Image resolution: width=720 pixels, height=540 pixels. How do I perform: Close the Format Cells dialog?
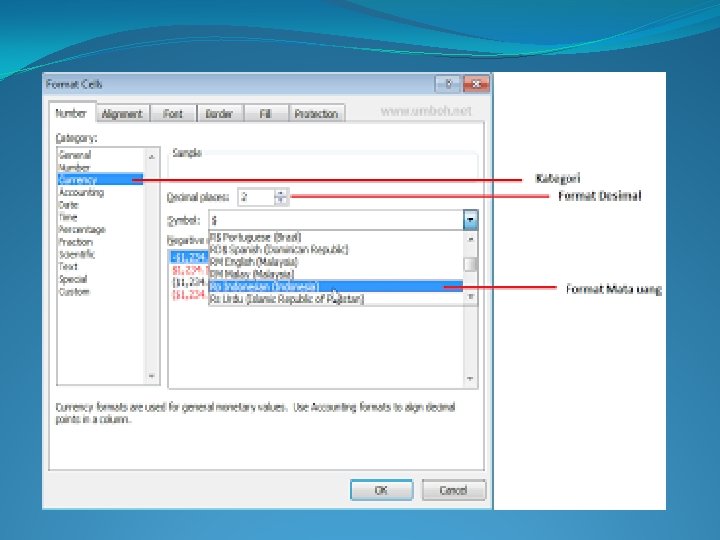[x=477, y=84]
